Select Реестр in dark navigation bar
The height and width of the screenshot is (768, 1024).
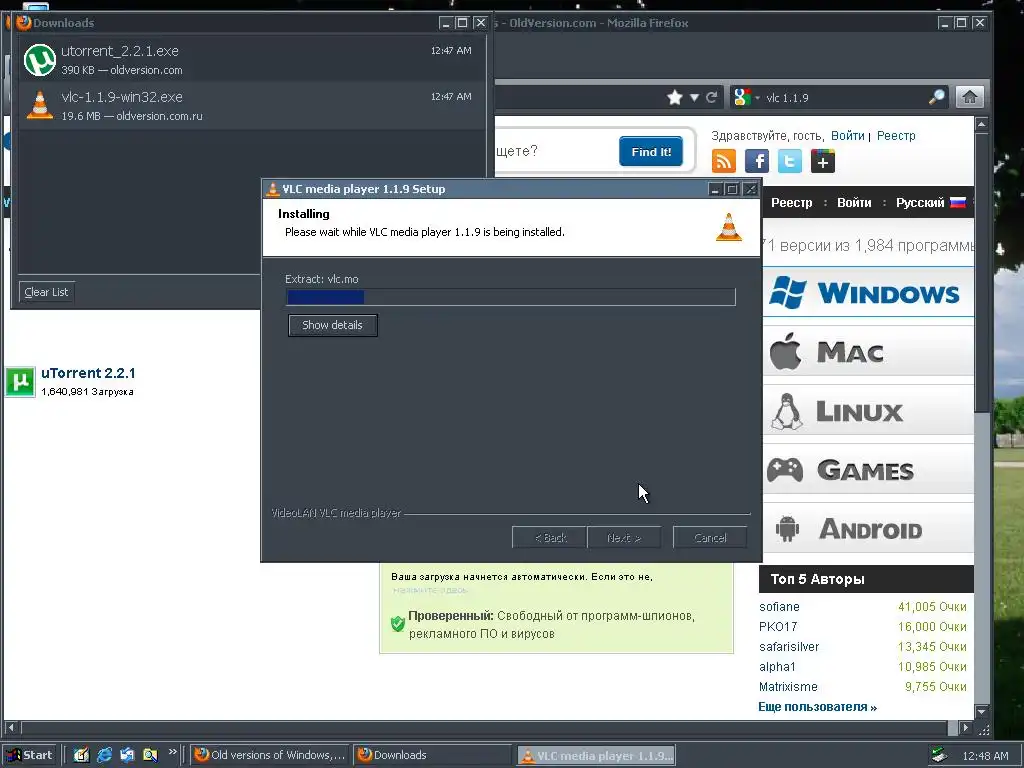point(792,202)
